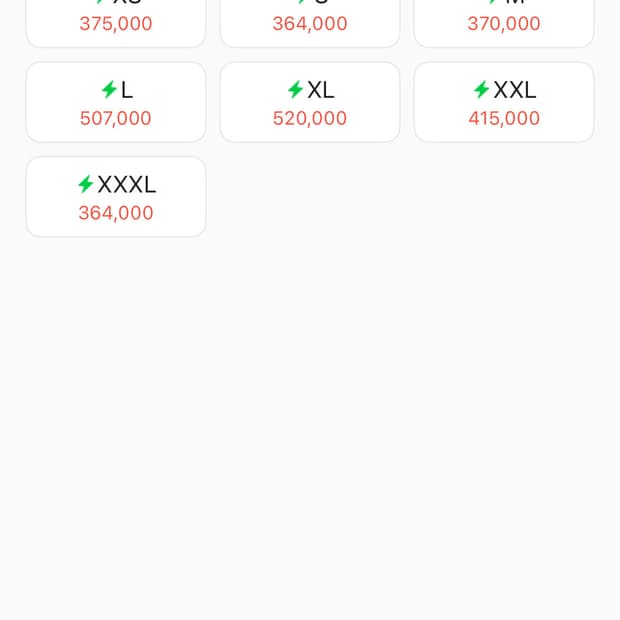Select the size card priced 370,000
Image resolution: width=620 pixels, height=620 pixels.
point(504,23)
